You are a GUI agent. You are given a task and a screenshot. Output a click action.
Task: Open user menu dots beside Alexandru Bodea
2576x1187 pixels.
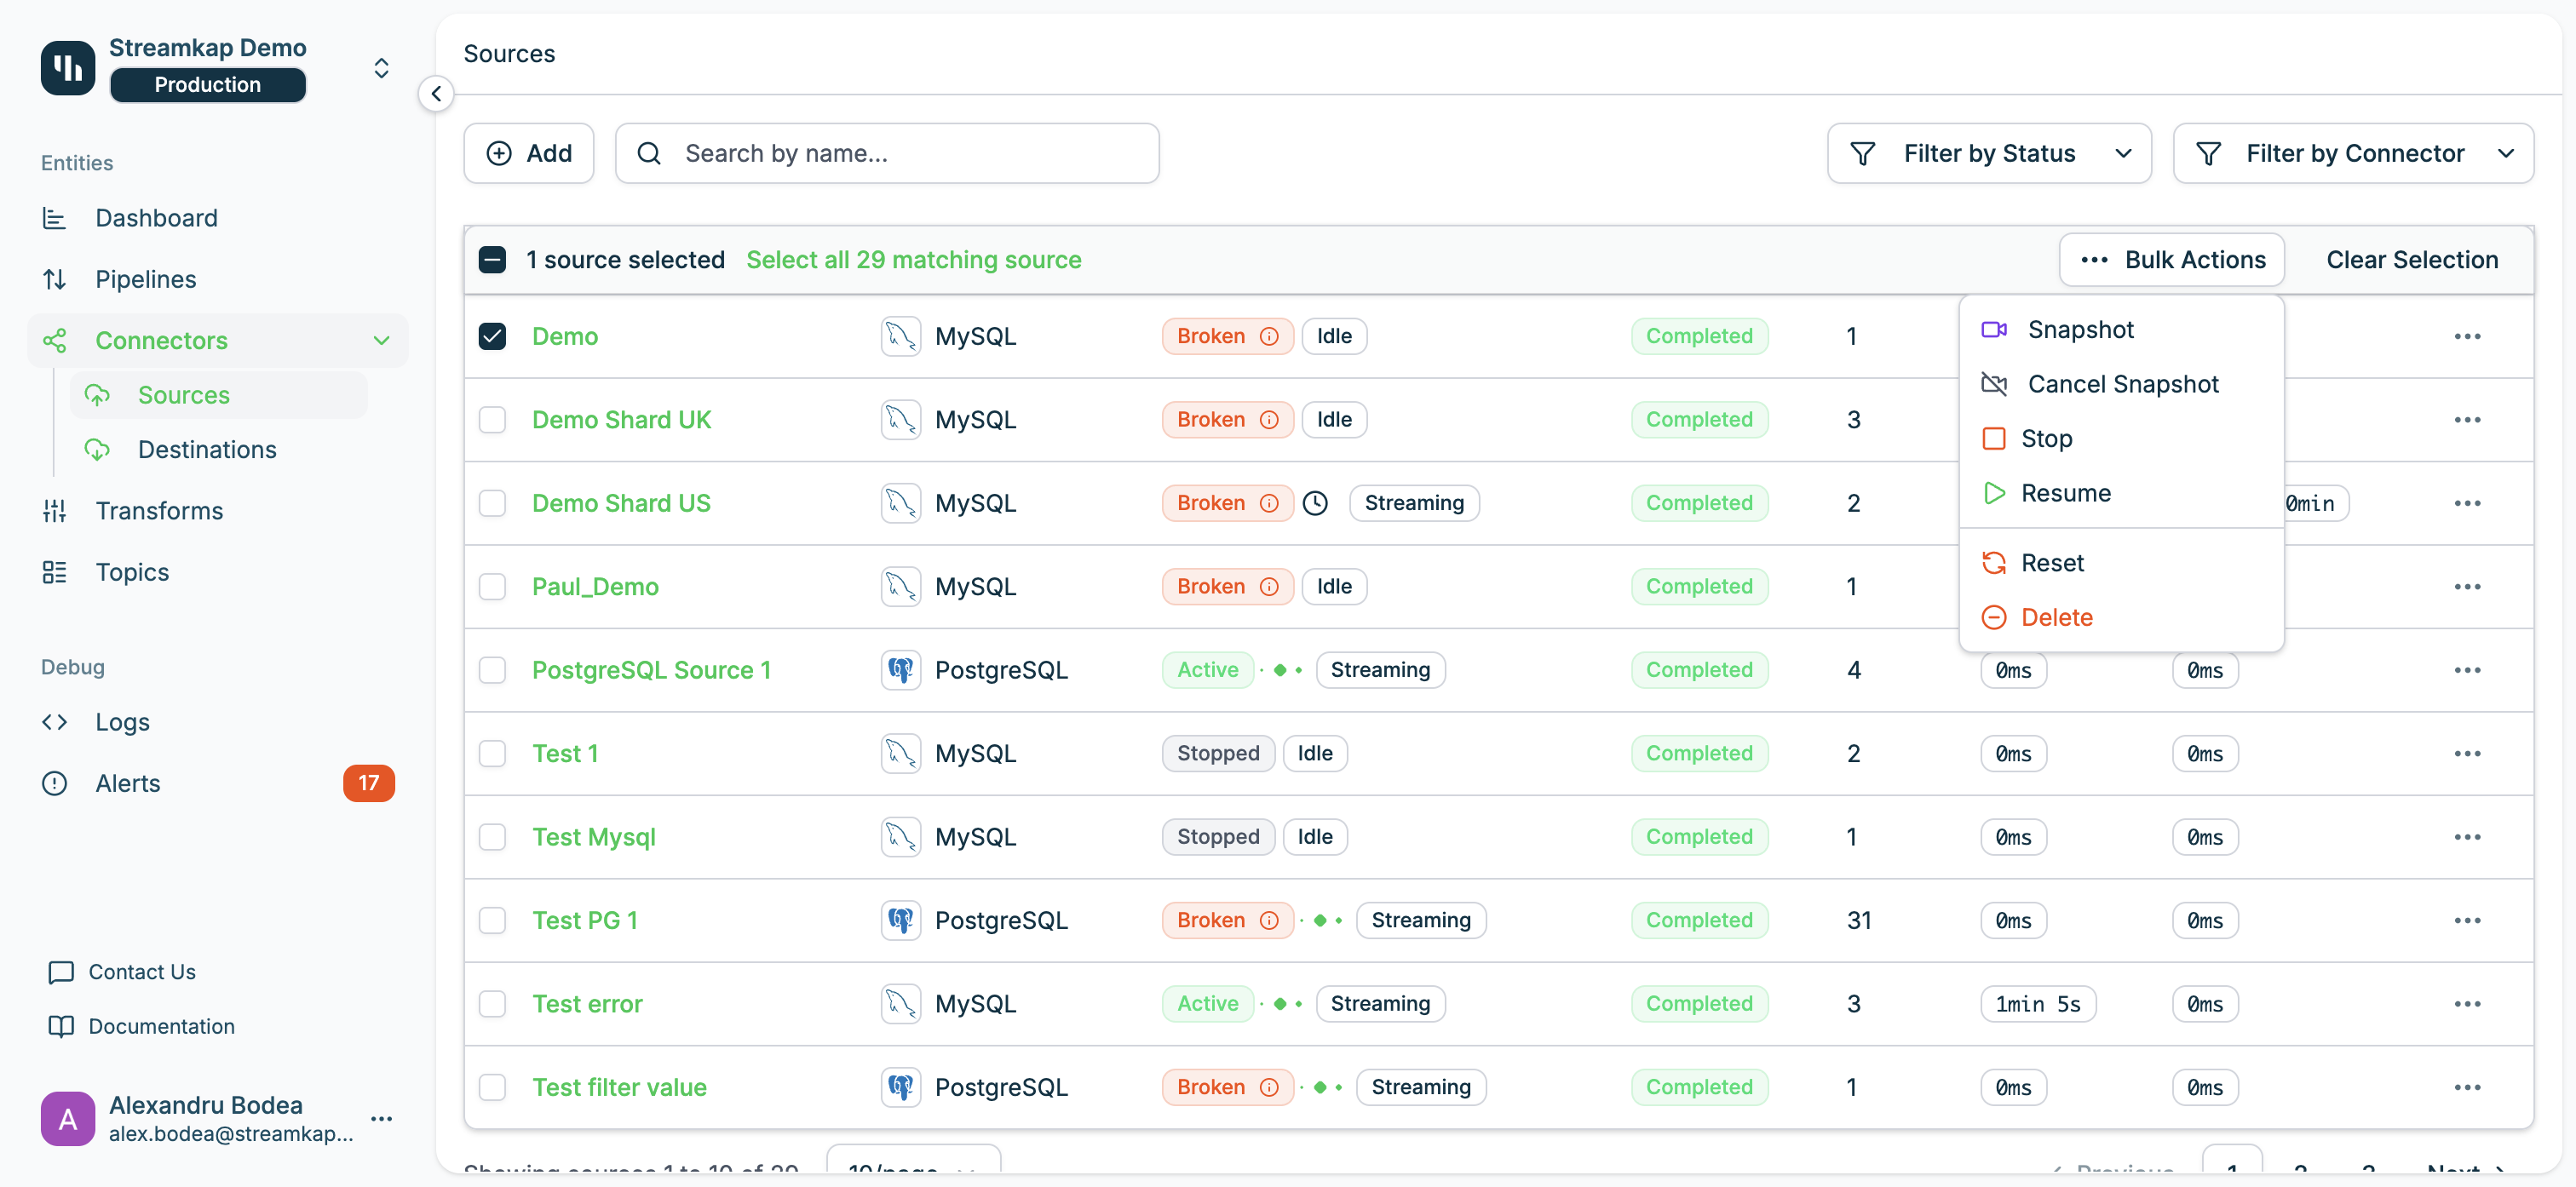pos(381,1118)
